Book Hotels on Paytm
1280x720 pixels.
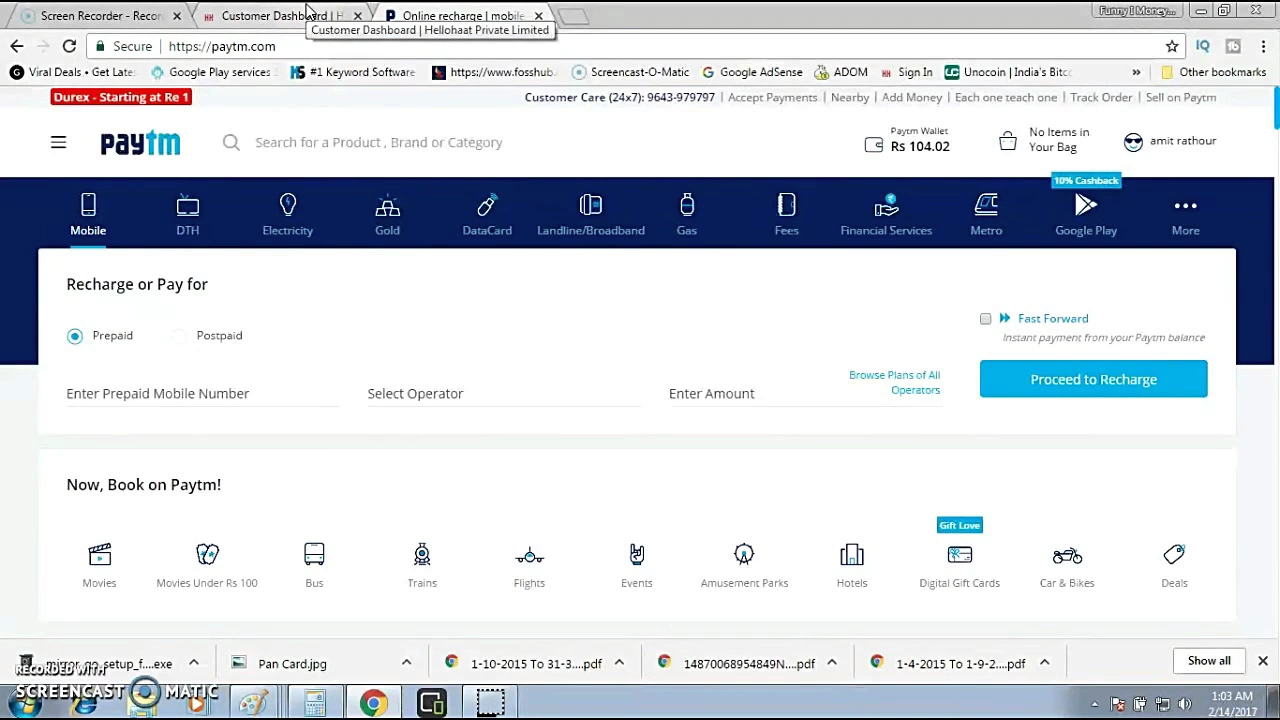tap(852, 565)
